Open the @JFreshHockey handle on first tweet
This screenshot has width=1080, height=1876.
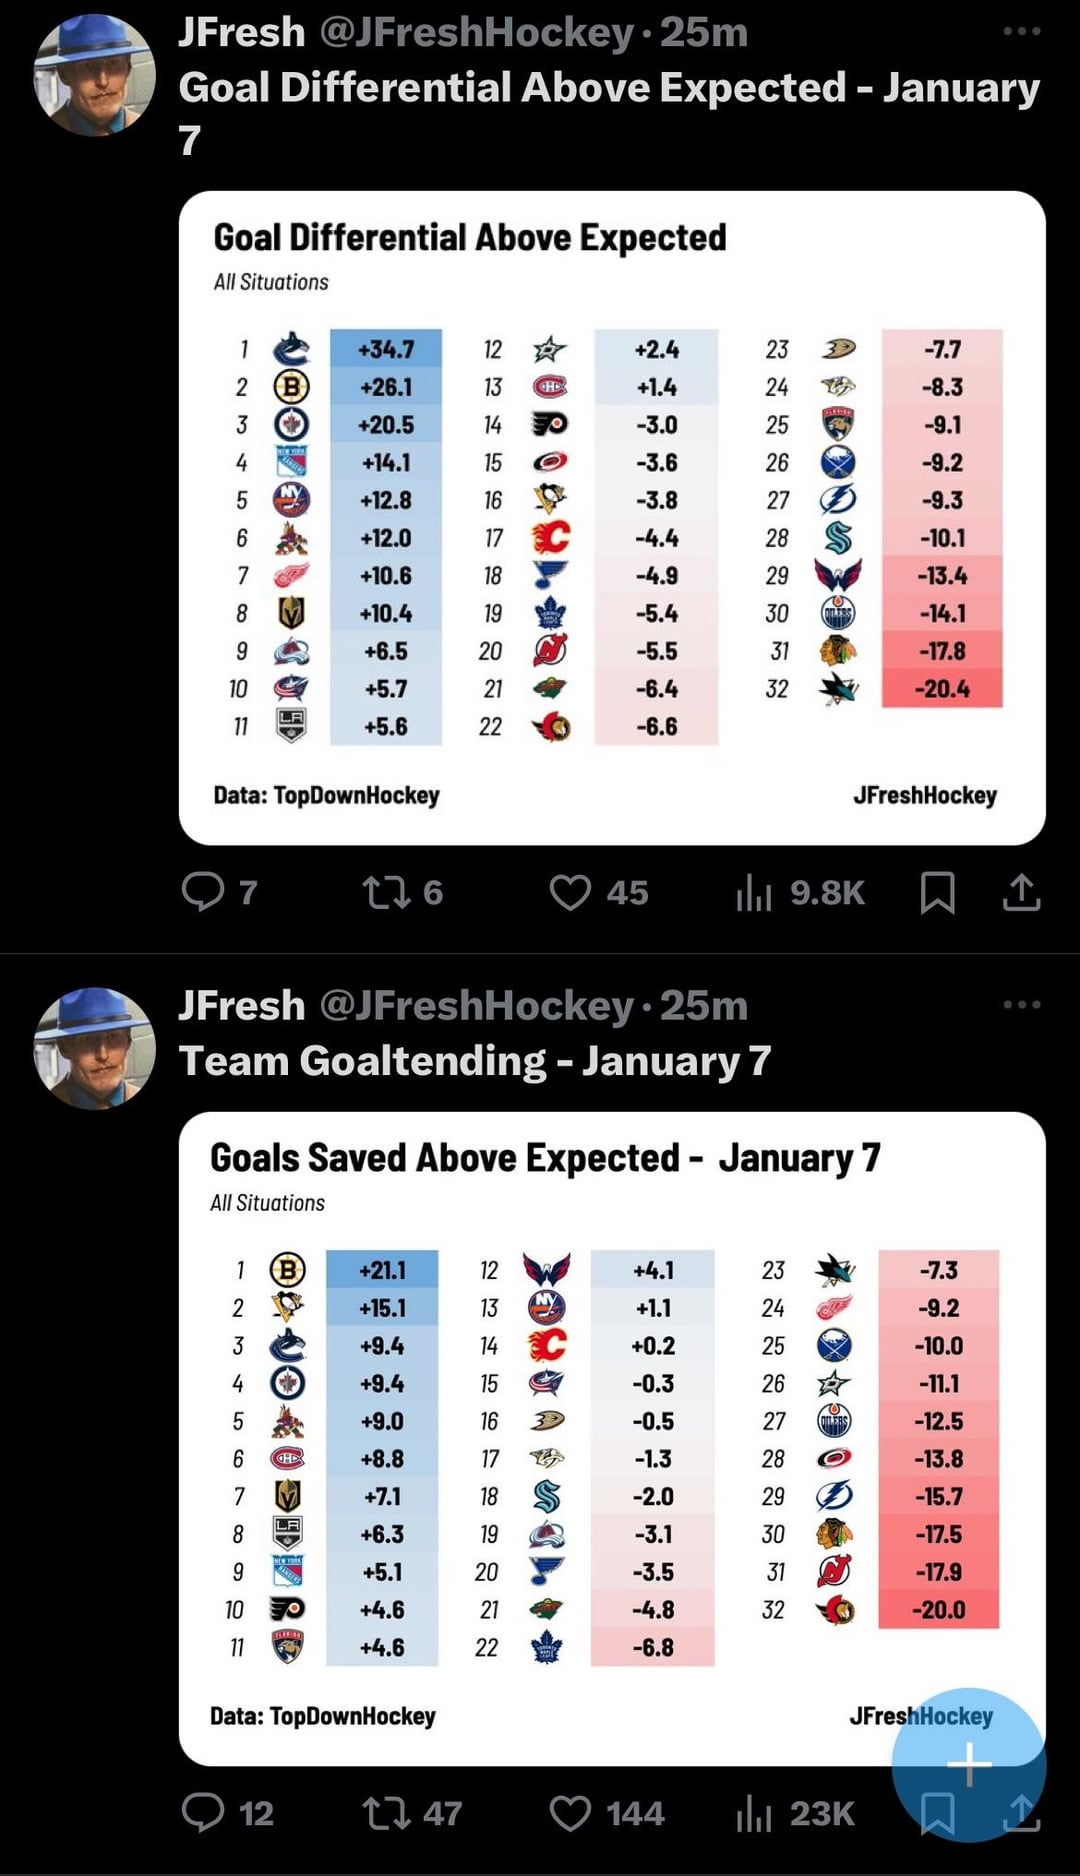coord(476,32)
